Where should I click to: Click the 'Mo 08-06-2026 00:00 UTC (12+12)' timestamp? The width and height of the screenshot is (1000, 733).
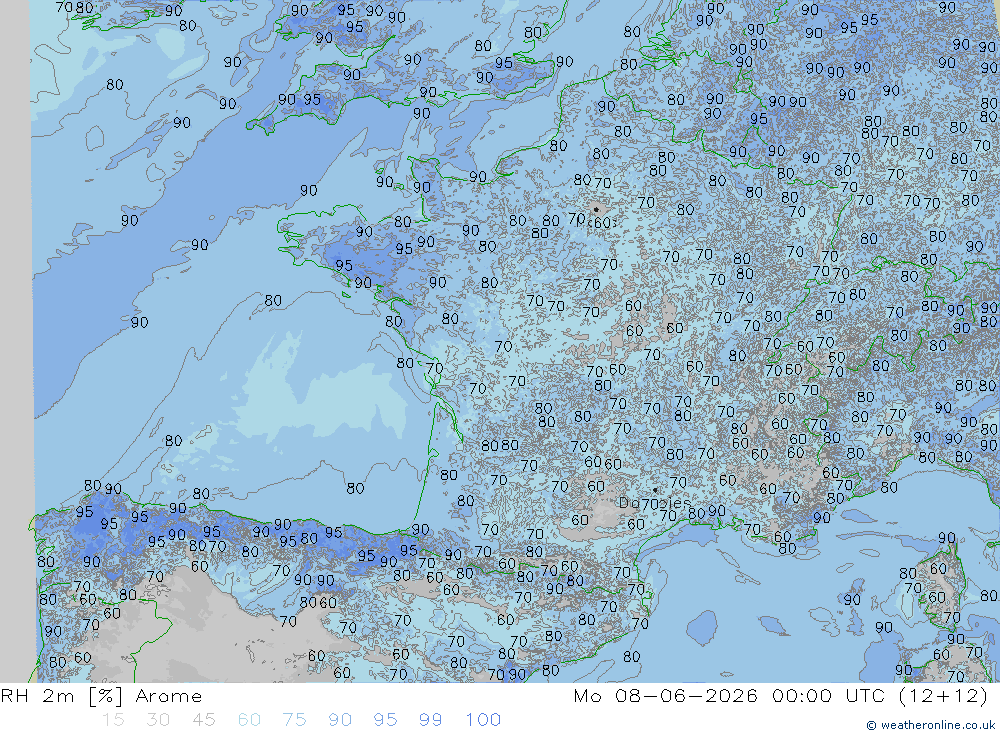(x=781, y=696)
